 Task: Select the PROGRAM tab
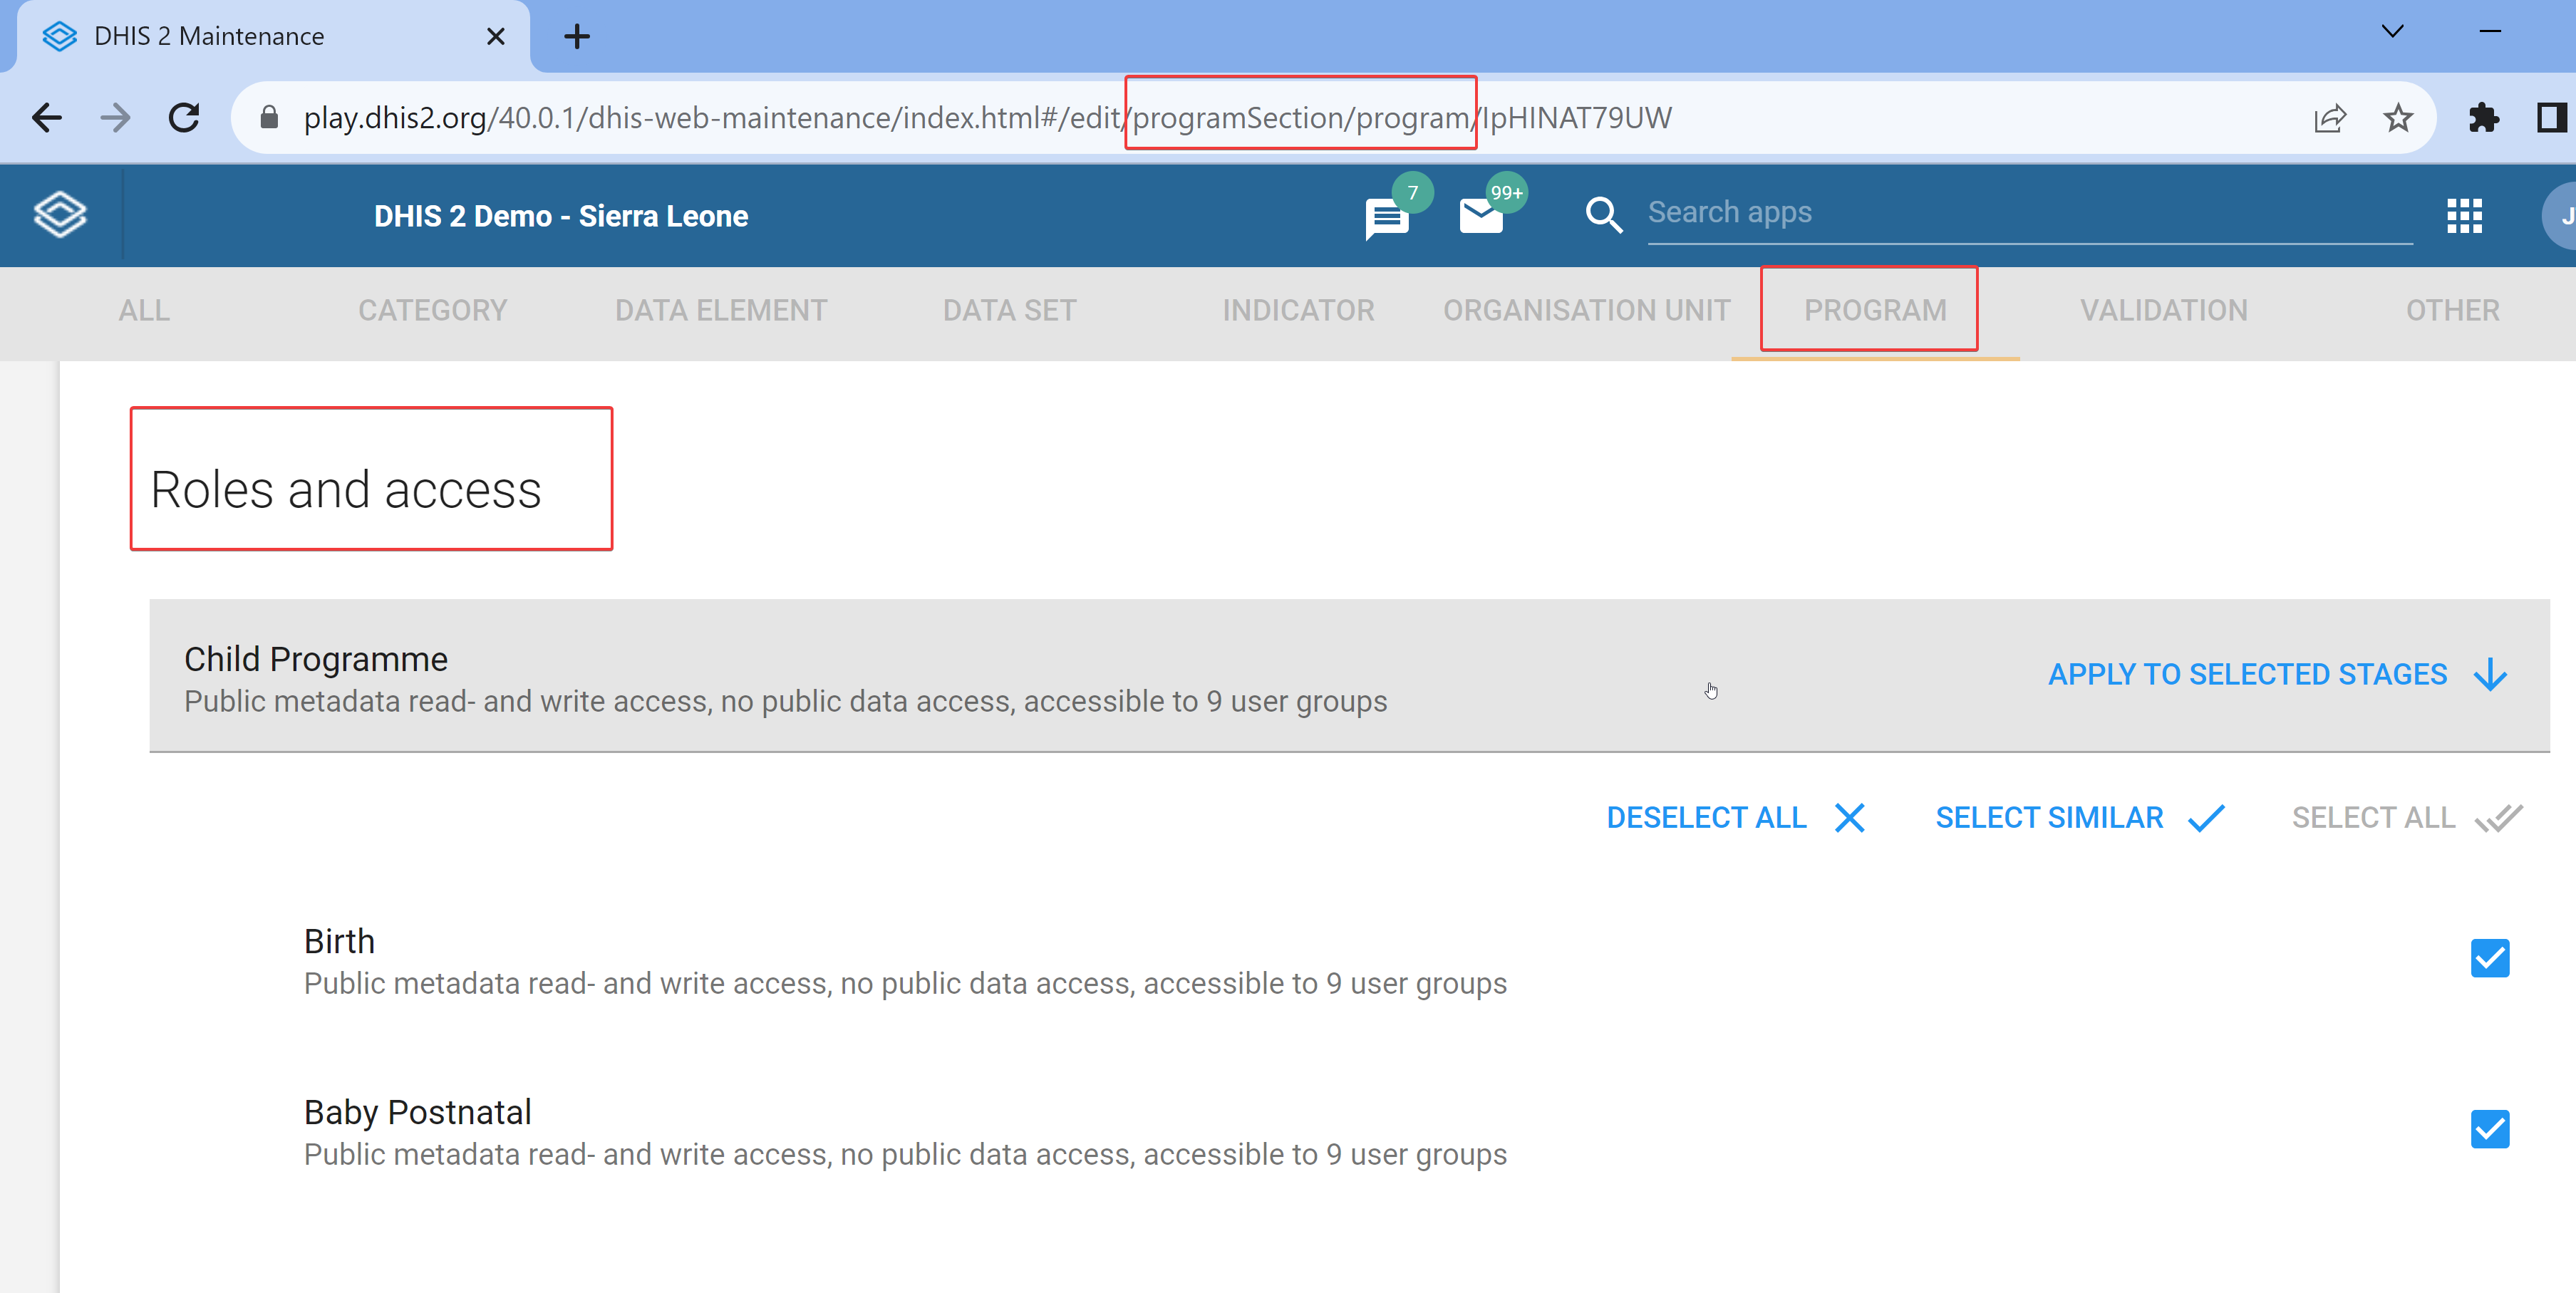1875,310
